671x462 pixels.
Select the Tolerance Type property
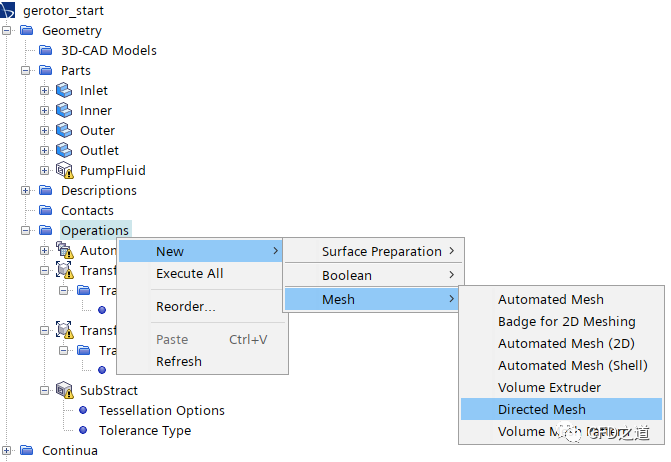coord(144,431)
